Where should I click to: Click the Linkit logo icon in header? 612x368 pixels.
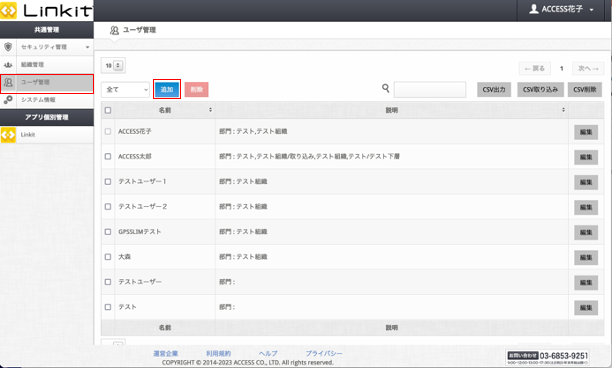8,10
